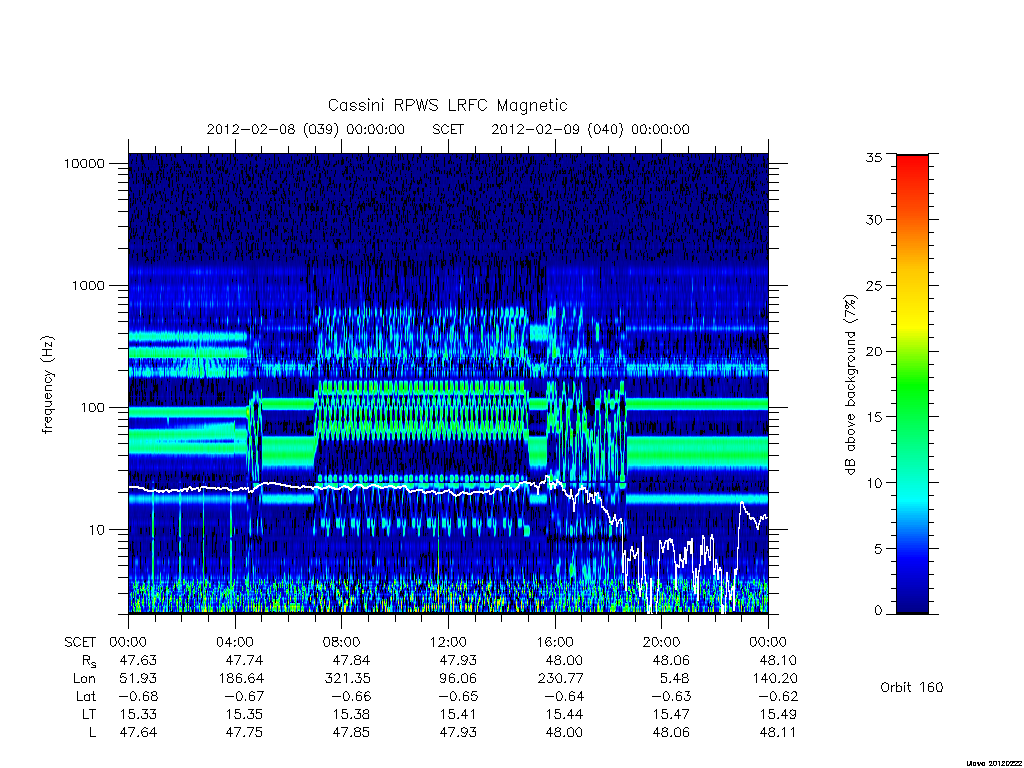This screenshot has width=1024, height=768.
Task: Click the LT value 15.49
Action: point(778,714)
